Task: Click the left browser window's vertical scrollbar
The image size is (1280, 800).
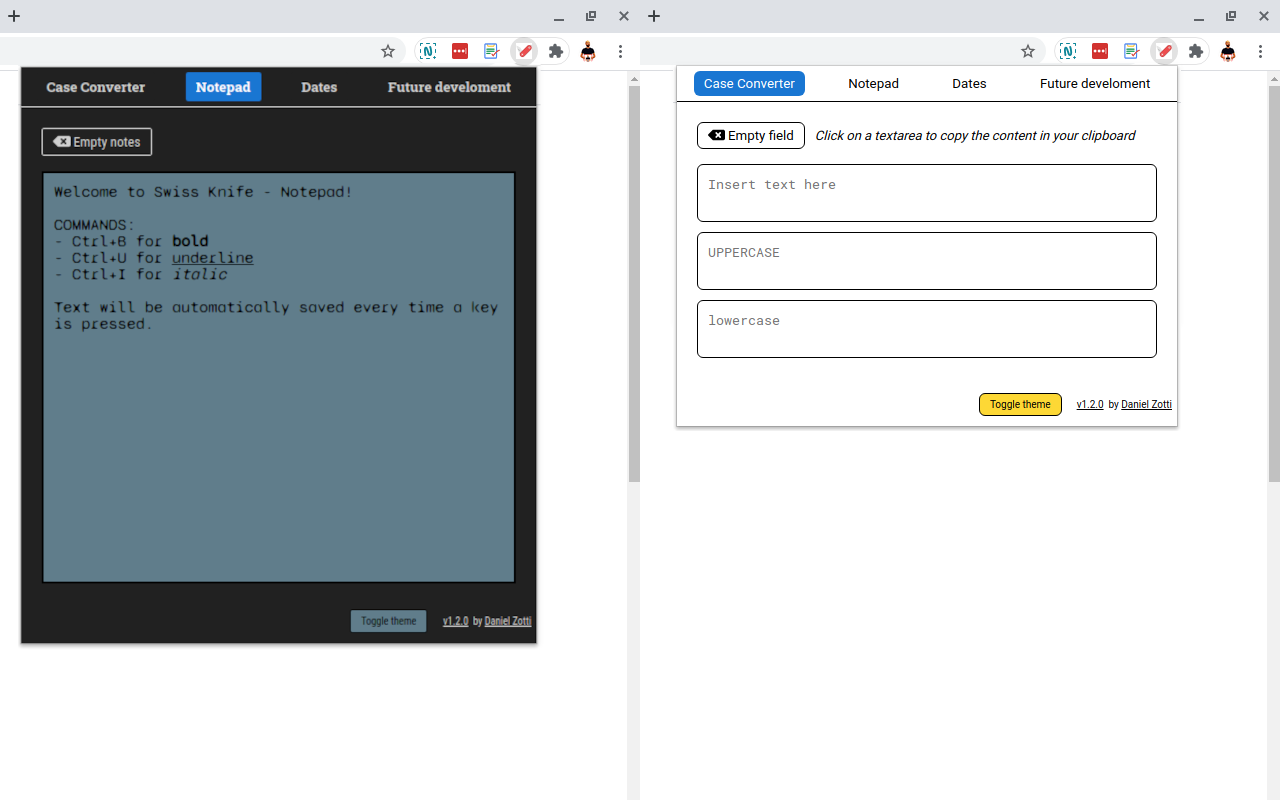Action: click(x=634, y=284)
